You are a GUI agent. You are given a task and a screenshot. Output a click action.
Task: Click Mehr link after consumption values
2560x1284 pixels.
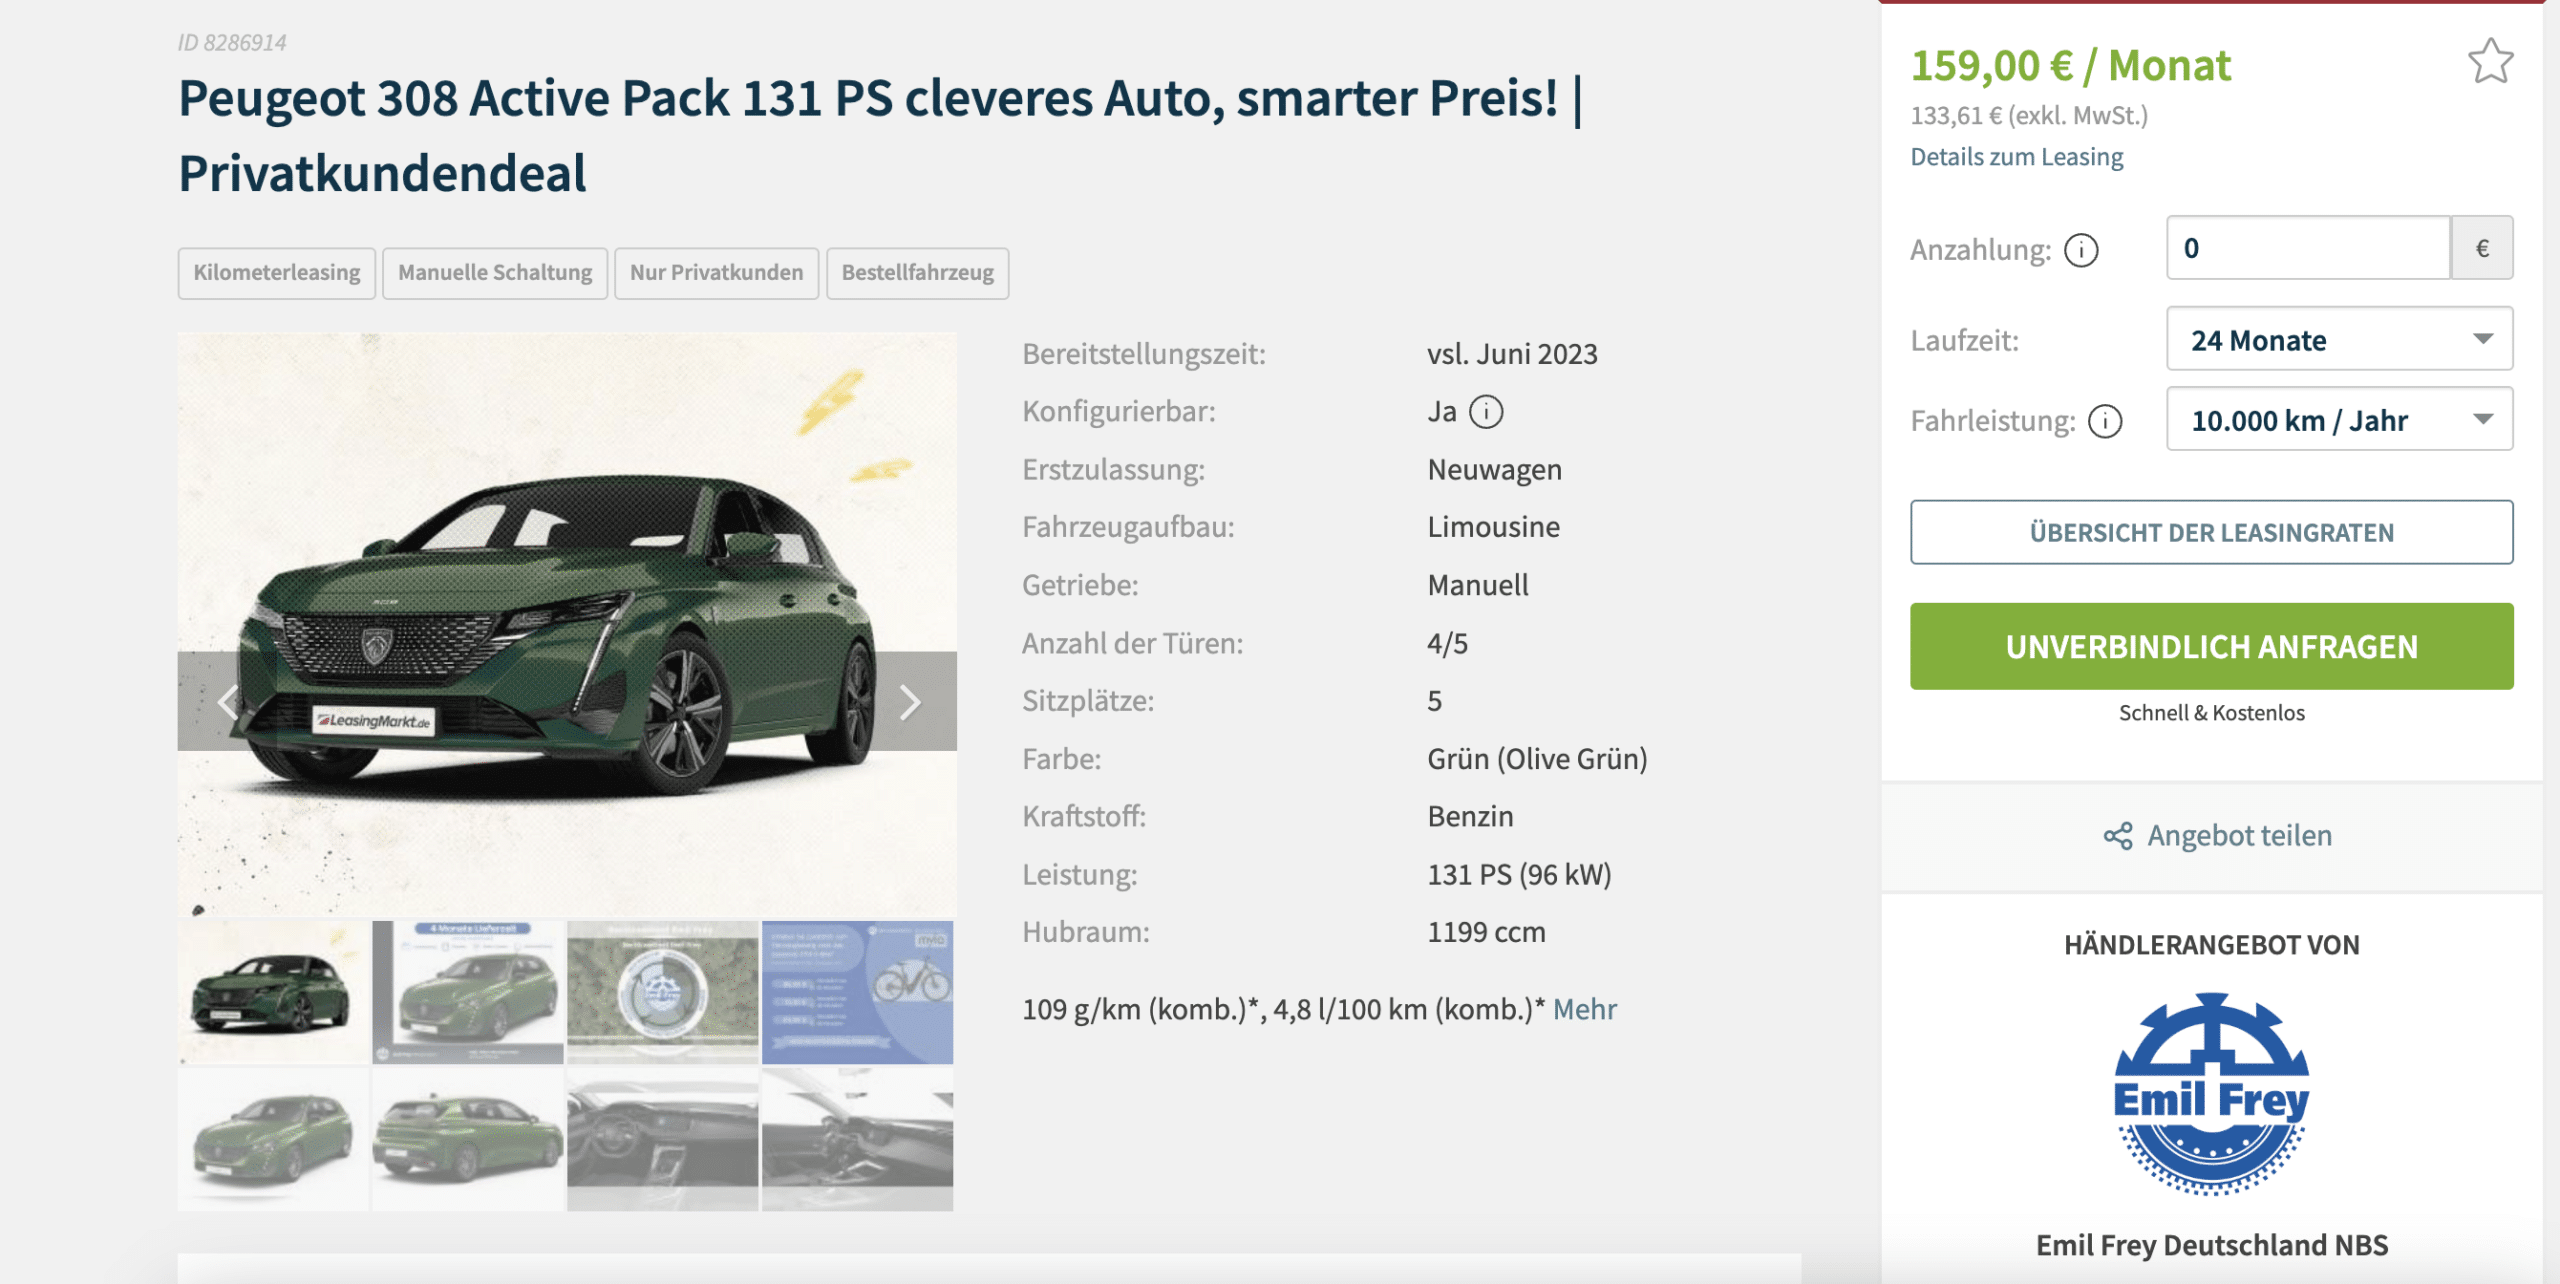(x=1584, y=1010)
